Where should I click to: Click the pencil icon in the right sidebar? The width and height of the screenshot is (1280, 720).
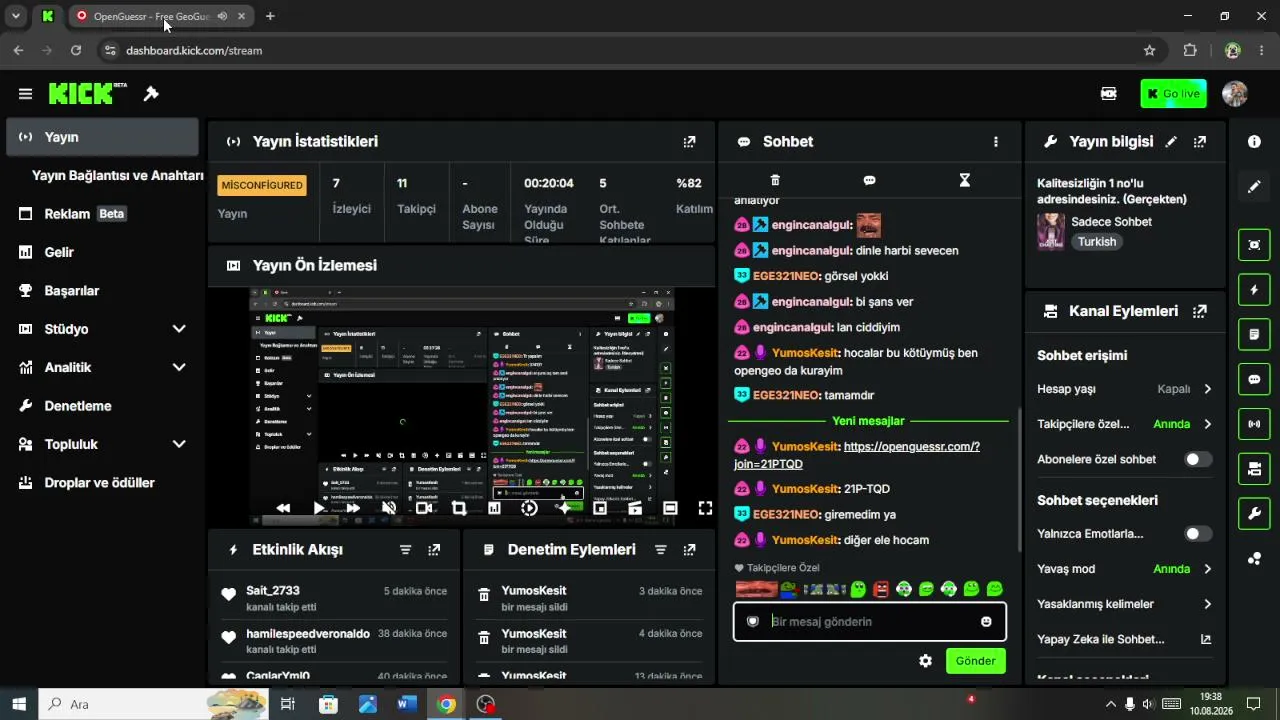[1254, 187]
